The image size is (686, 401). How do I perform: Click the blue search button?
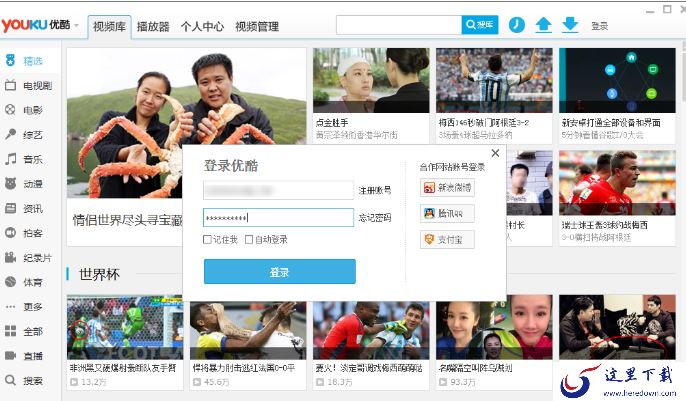click(x=480, y=25)
